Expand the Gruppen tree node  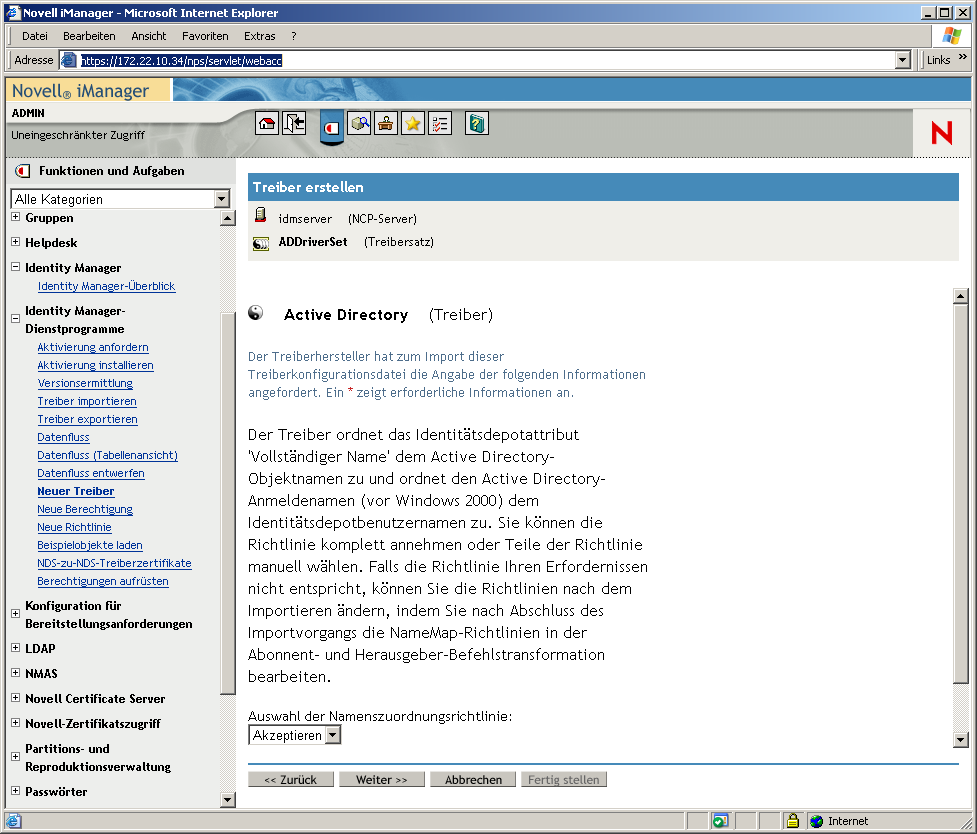pyautogui.click(x=15, y=217)
